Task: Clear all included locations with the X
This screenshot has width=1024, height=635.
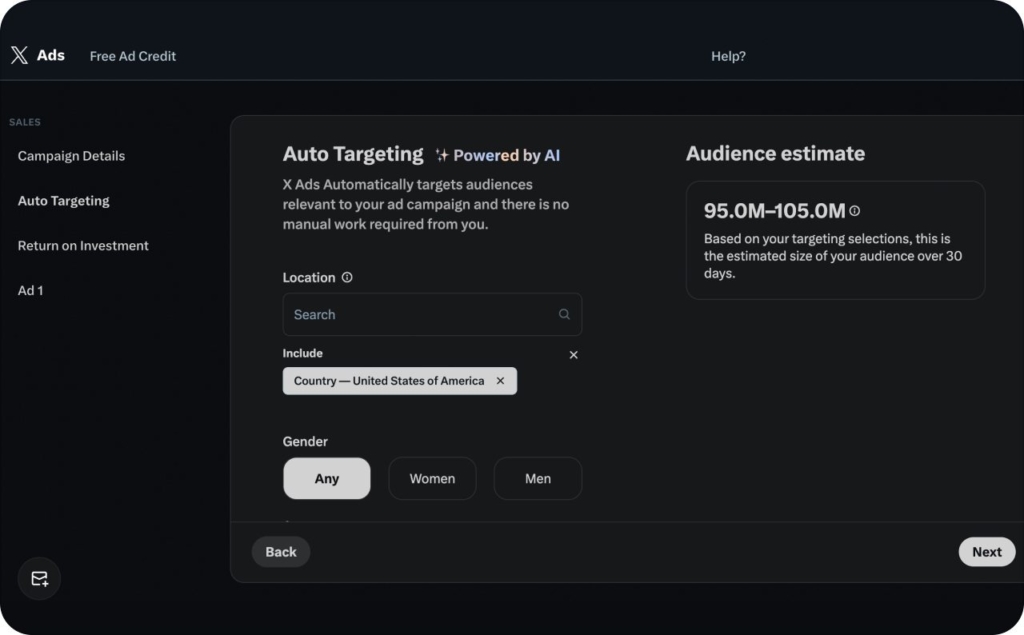Action: 573,355
